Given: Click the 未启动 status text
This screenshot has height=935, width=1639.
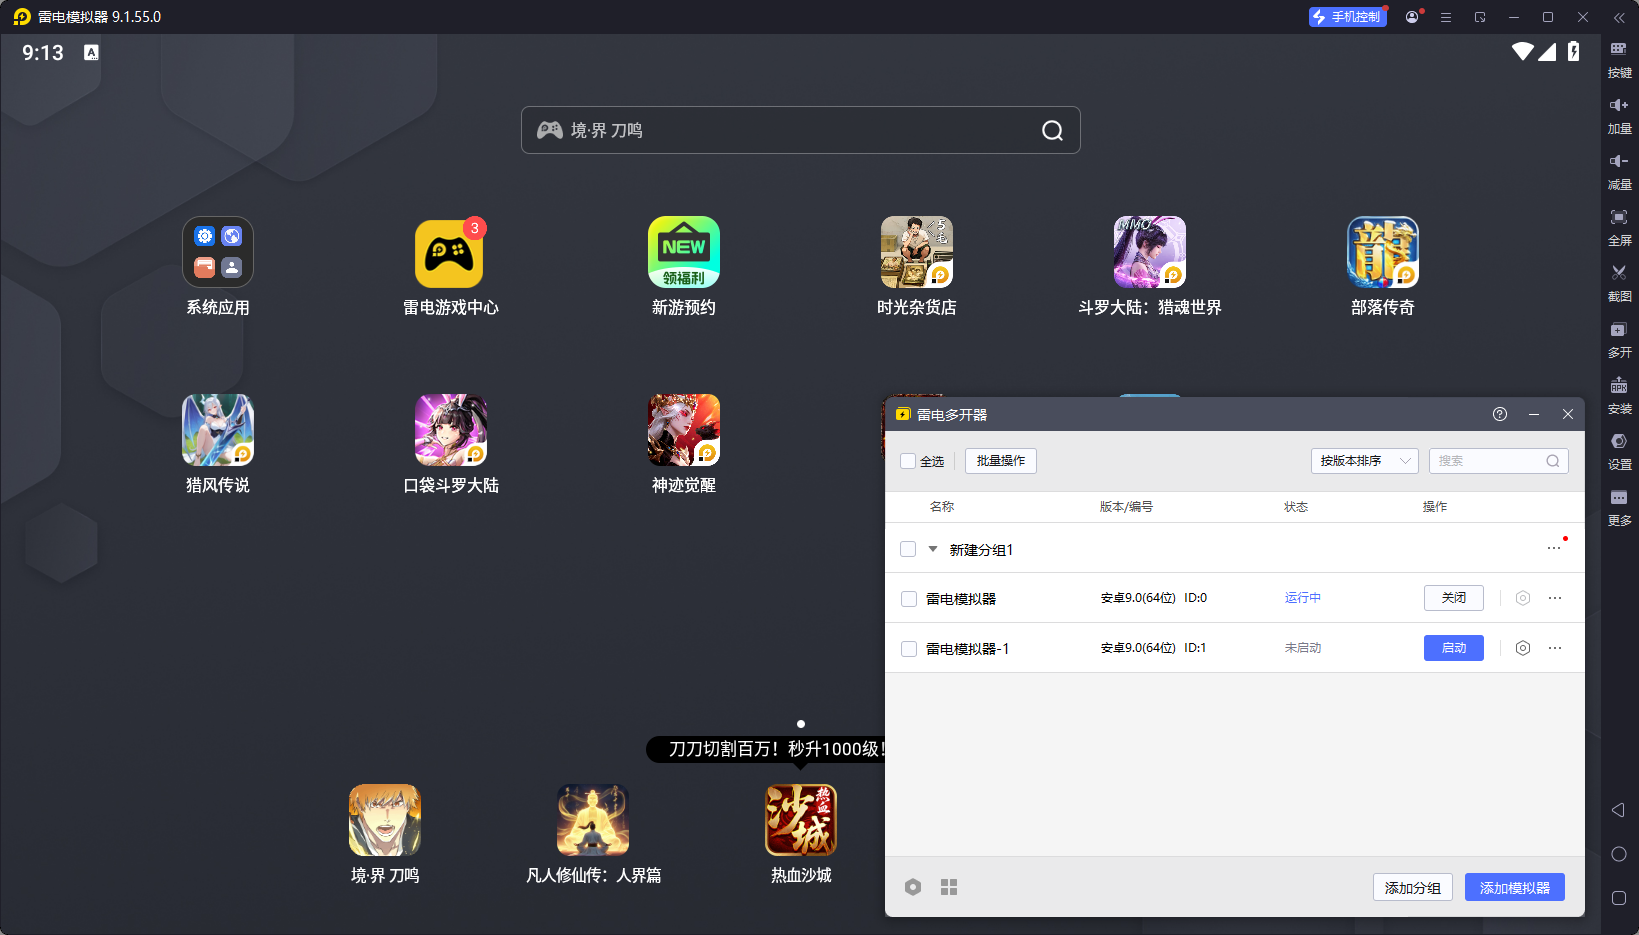Looking at the screenshot, I should pos(1303,648).
